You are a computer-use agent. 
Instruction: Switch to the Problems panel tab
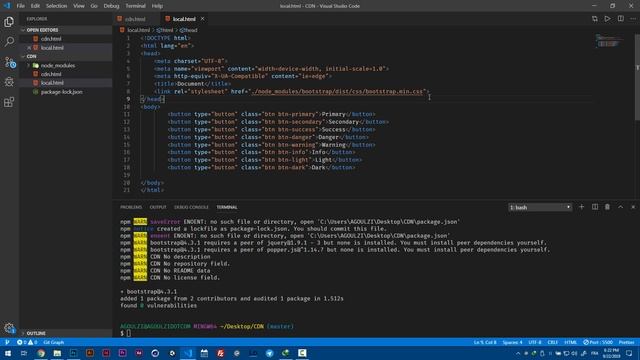click(x=131, y=207)
